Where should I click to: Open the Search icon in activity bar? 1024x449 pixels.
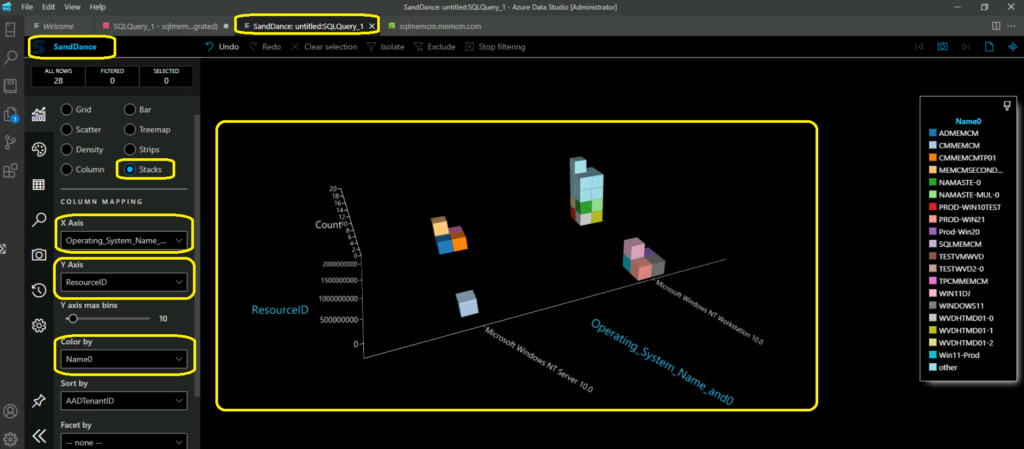coord(10,58)
